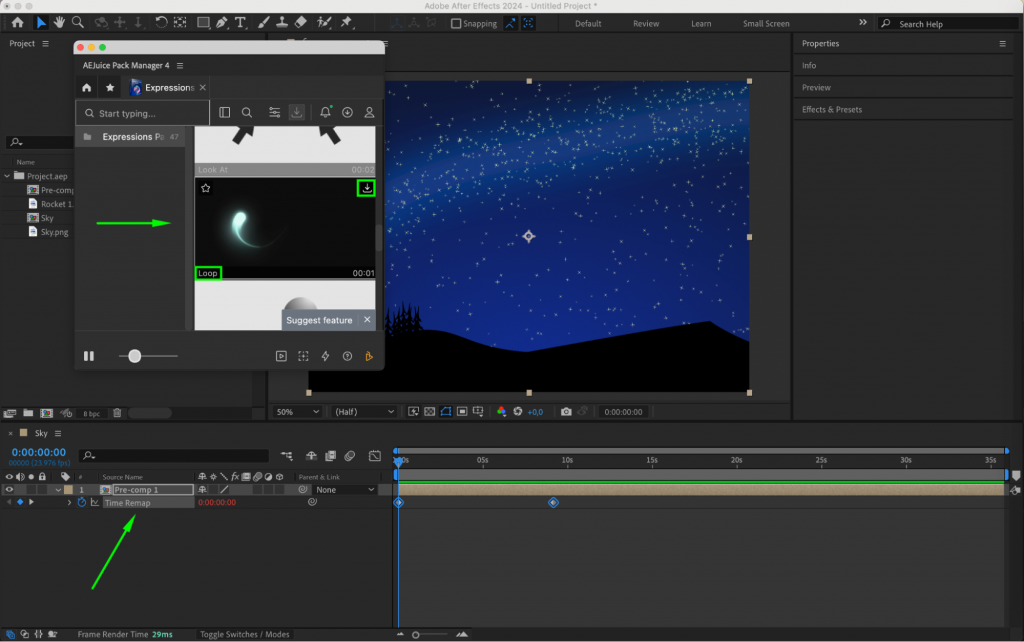This screenshot has height=642, width=1024.
Task: Open AEJuice notifications bell
Action: pyautogui.click(x=325, y=112)
